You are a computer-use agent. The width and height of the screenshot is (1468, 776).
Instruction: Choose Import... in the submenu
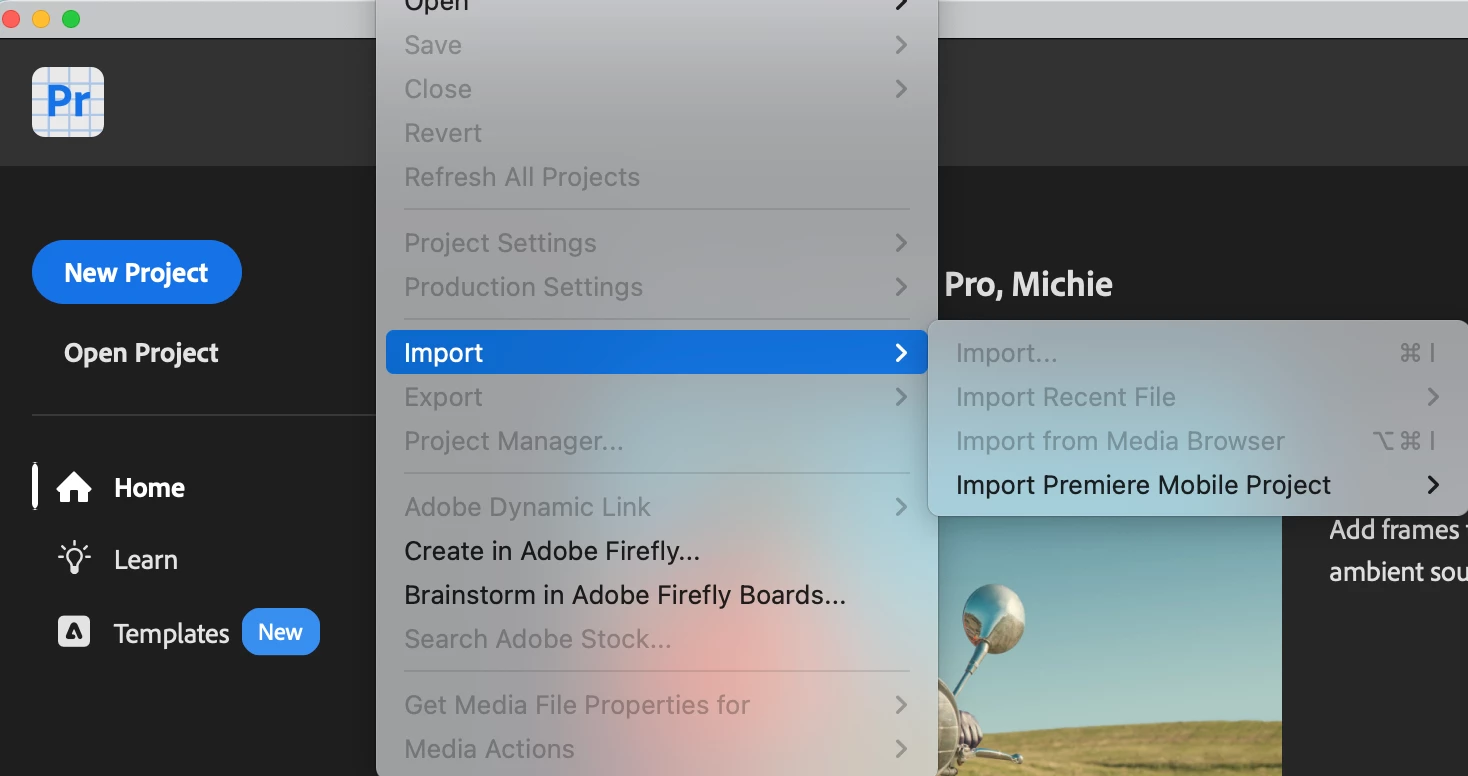pos(1197,353)
